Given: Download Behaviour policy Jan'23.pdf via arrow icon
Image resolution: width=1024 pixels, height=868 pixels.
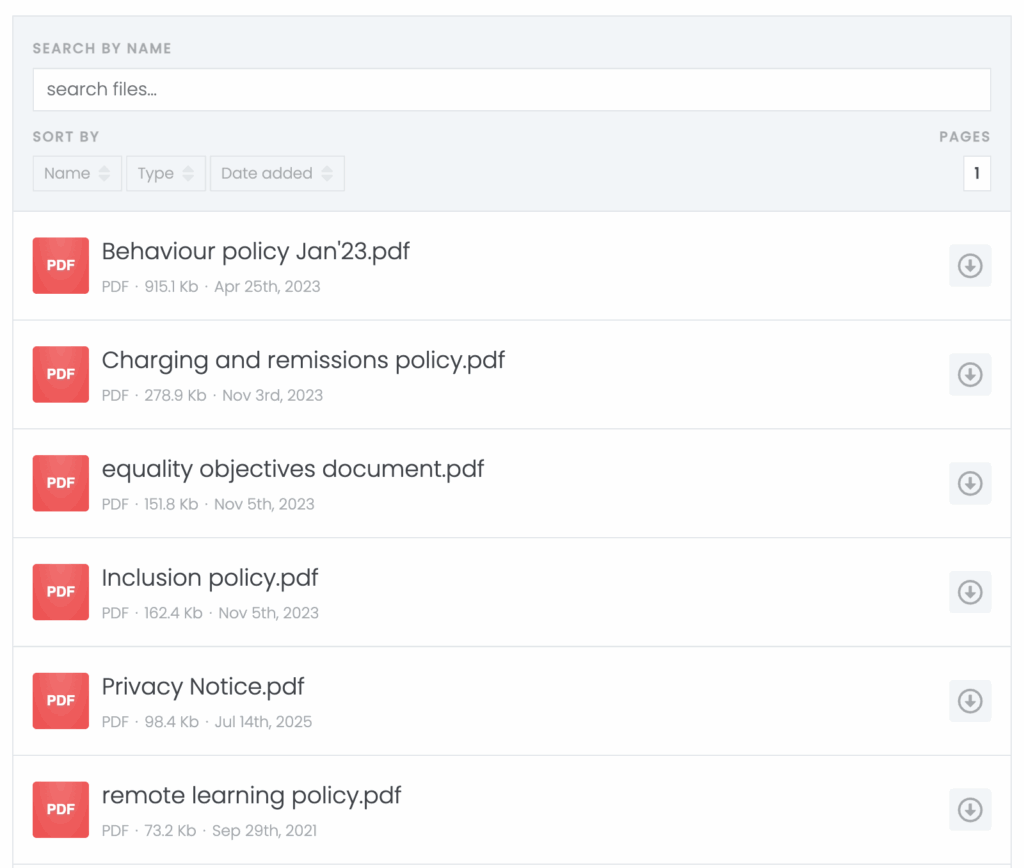Looking at the screenshot, I should [x=969, y=266].
